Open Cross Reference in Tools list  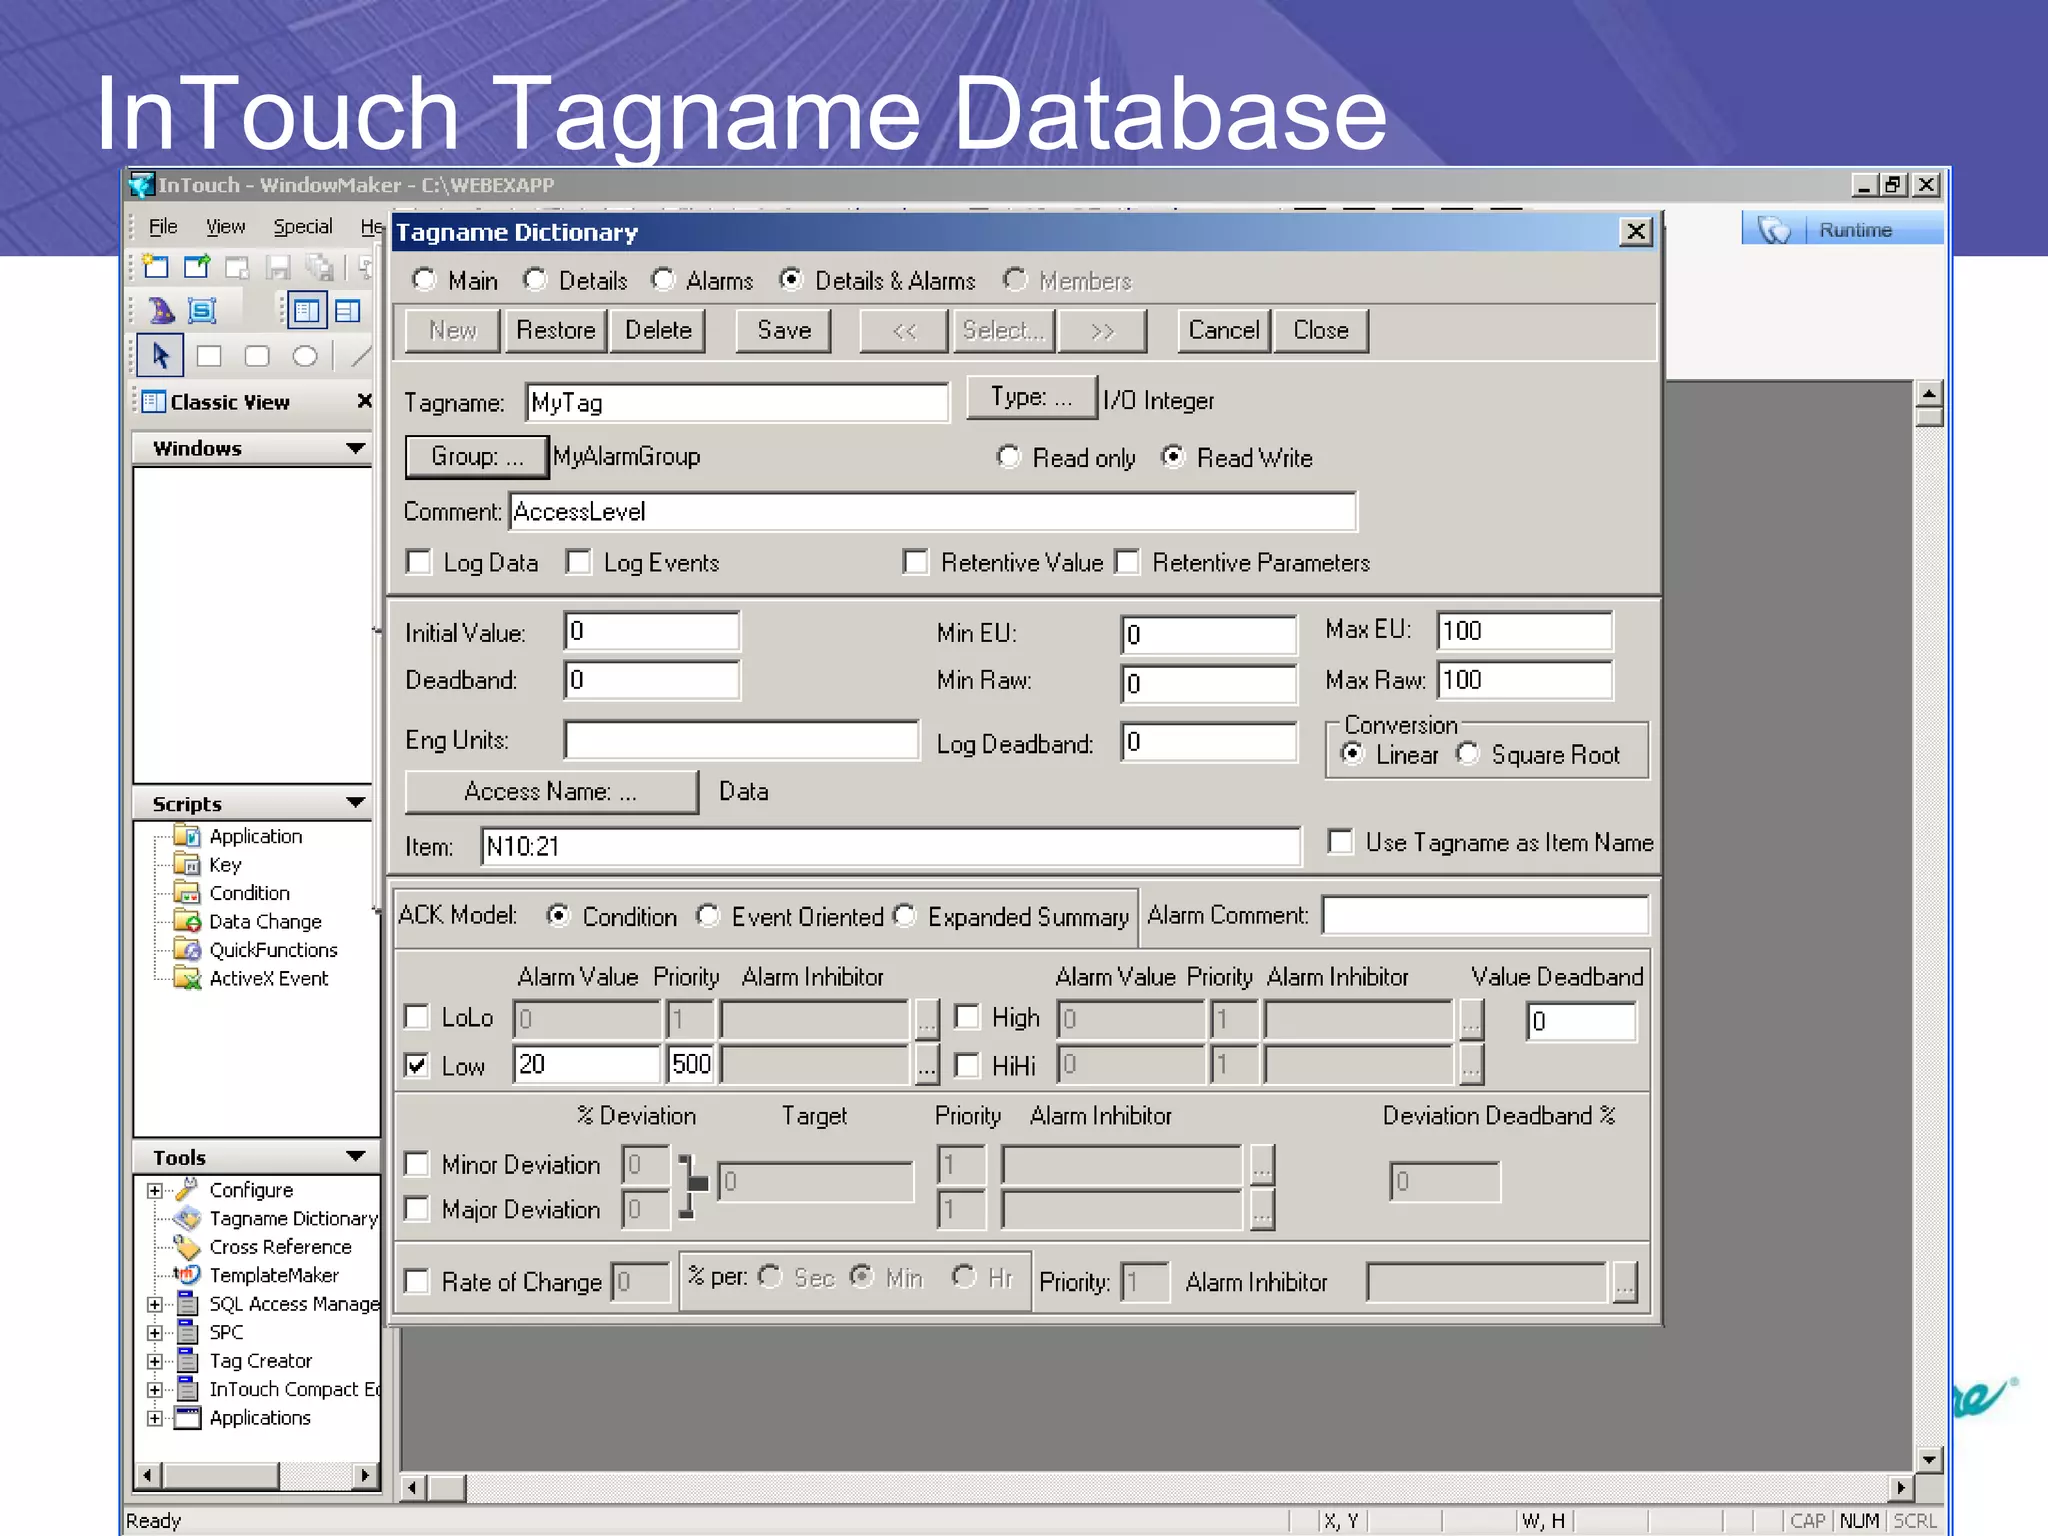click(x=280, y=1247)
